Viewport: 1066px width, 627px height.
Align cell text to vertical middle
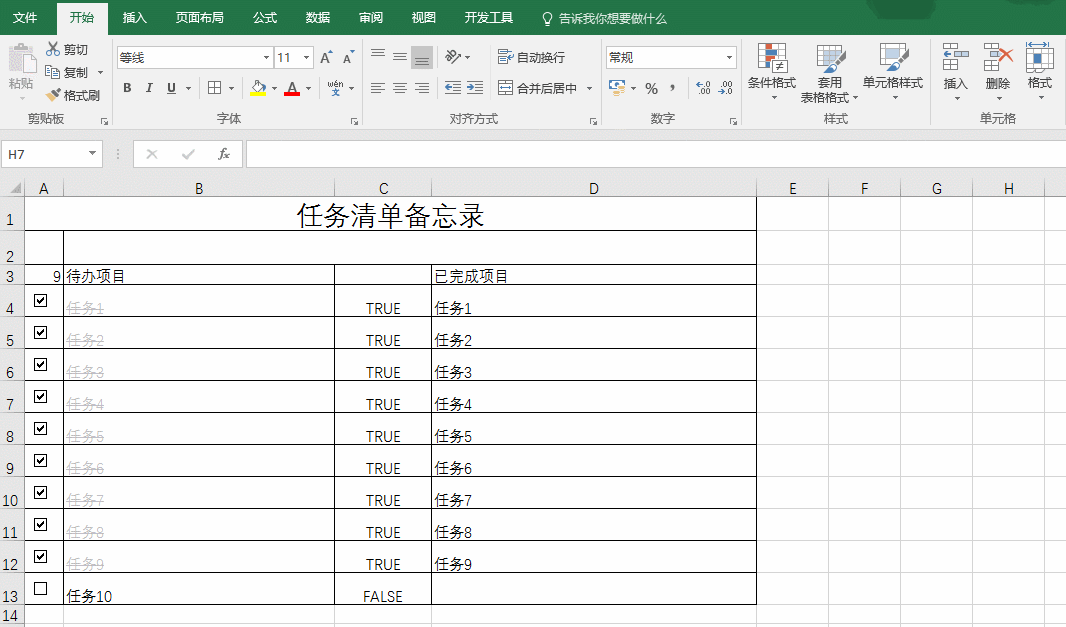tap(400, 57)
